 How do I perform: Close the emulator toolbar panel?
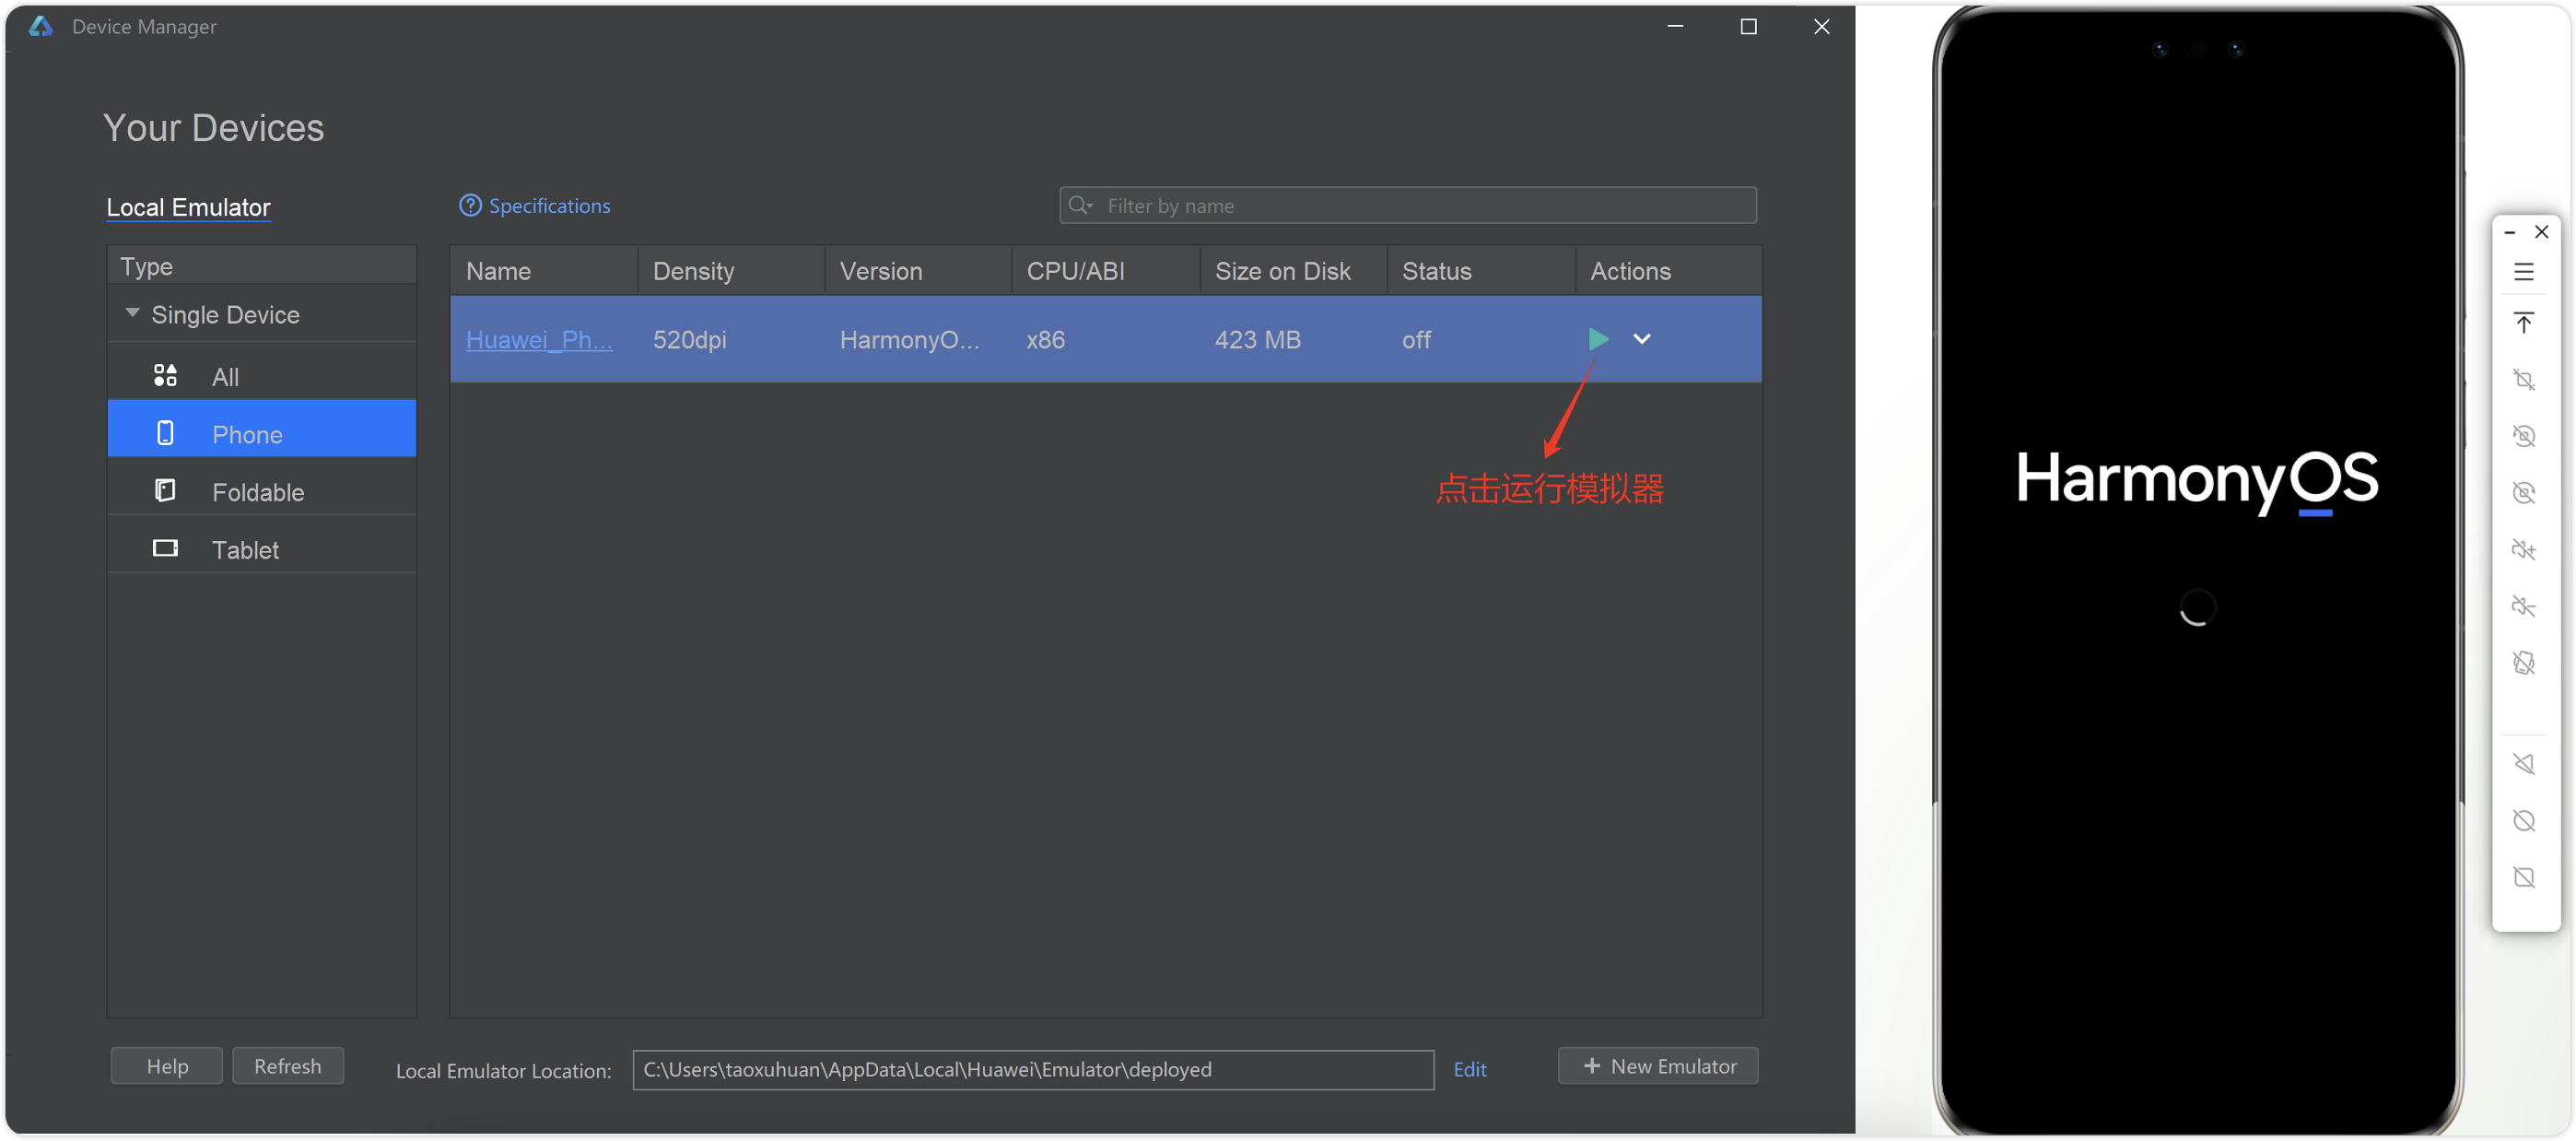tap(2541, 232)
